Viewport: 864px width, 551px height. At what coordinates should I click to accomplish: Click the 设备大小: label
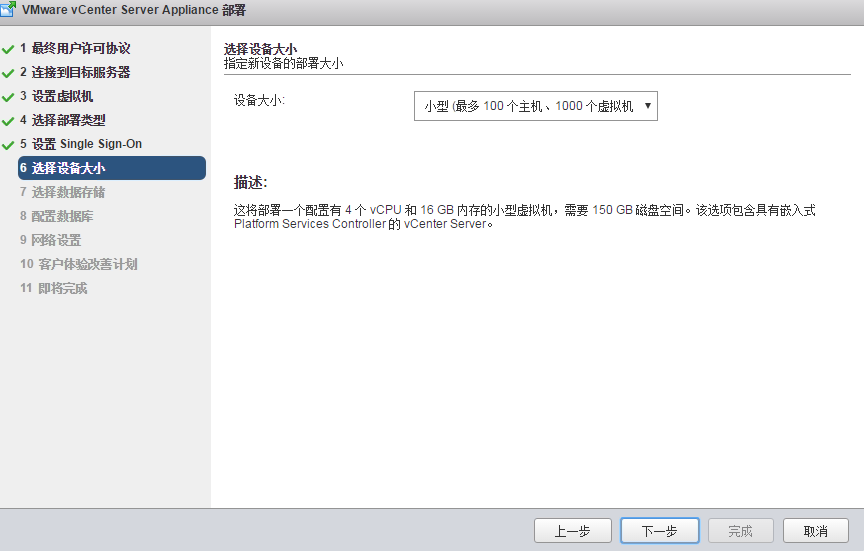[259, 100]
